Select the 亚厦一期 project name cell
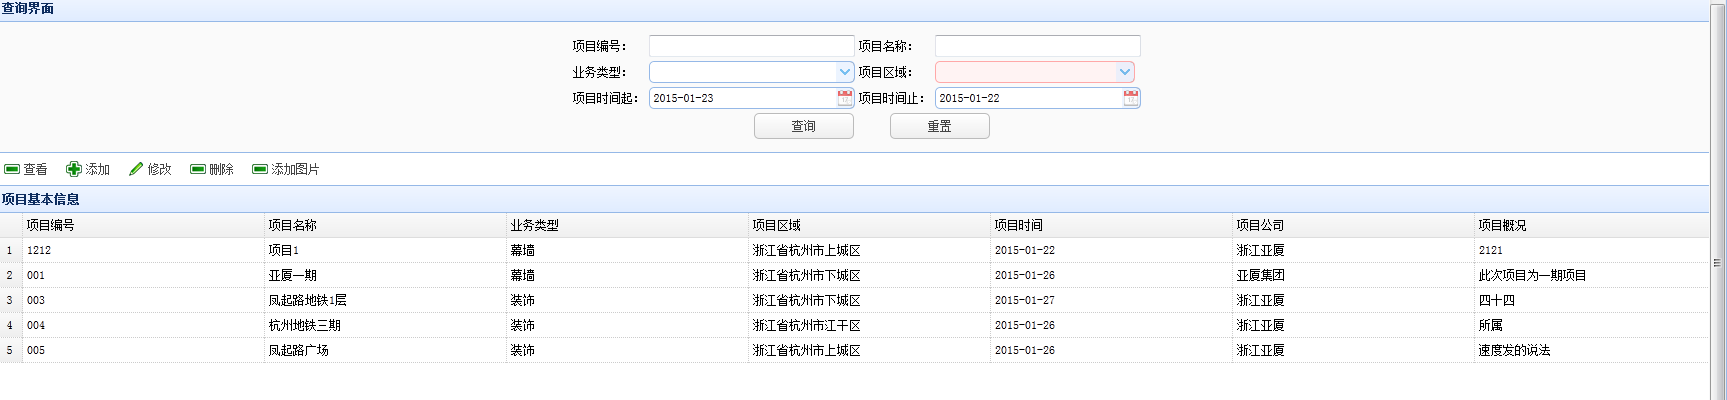 (385, 275)
